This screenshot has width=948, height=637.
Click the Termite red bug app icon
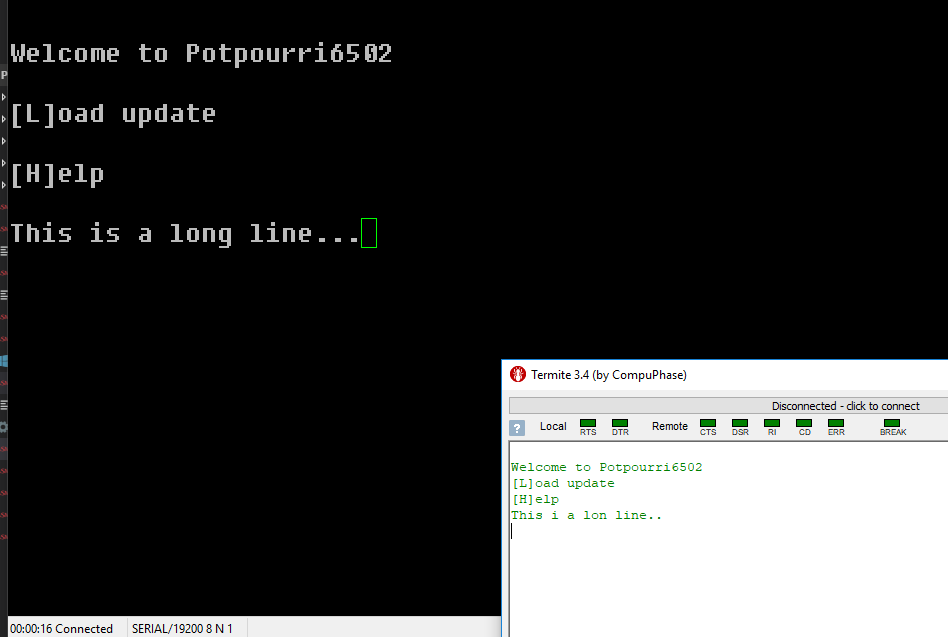click(518, 375)
